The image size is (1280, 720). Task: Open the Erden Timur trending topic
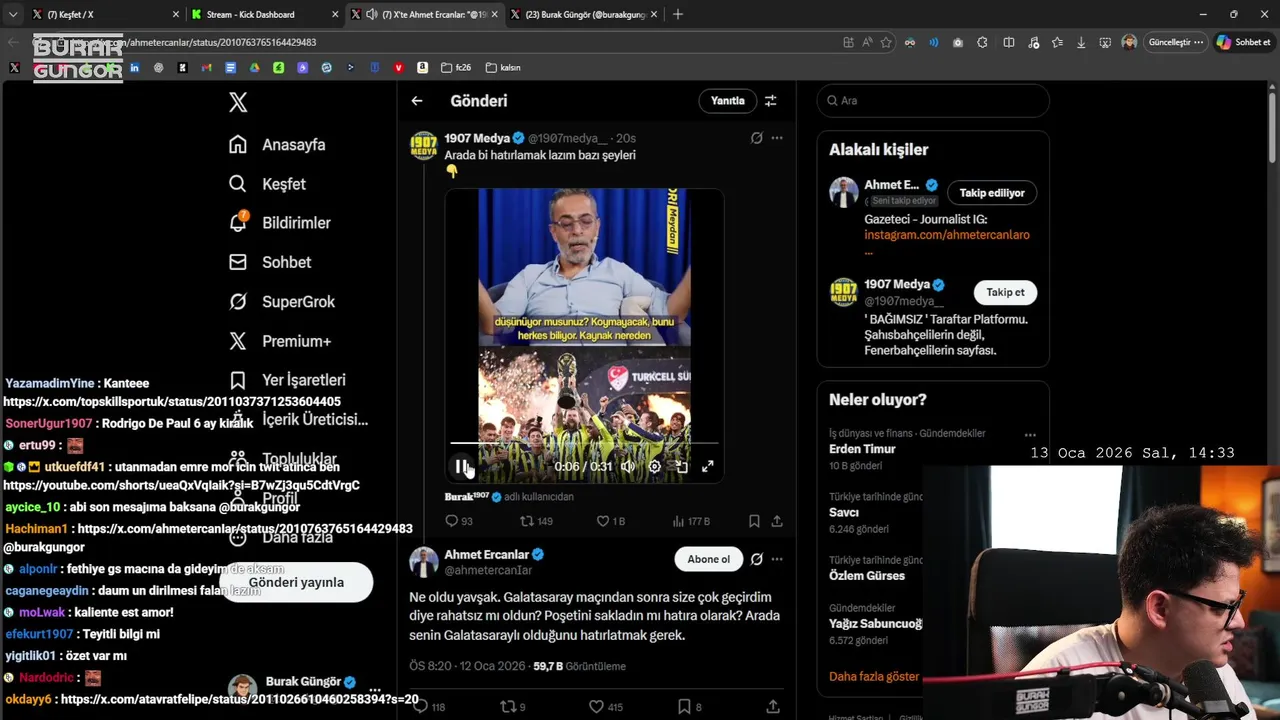click(862, 449)
